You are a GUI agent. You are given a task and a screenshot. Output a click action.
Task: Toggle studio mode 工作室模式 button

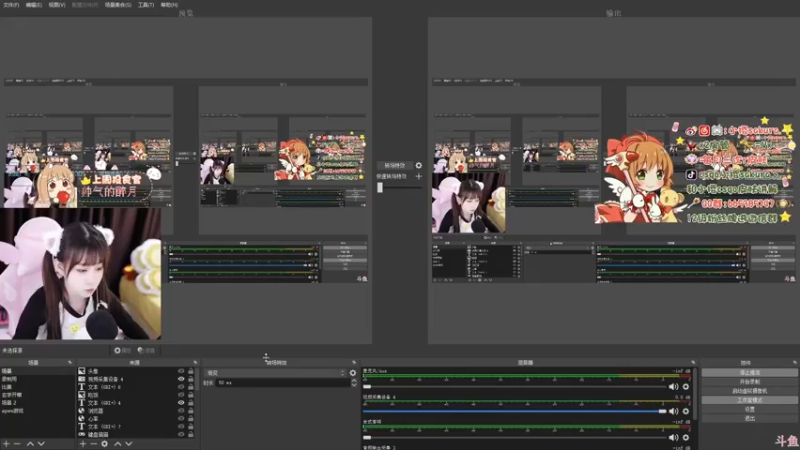tap(749, 400)
